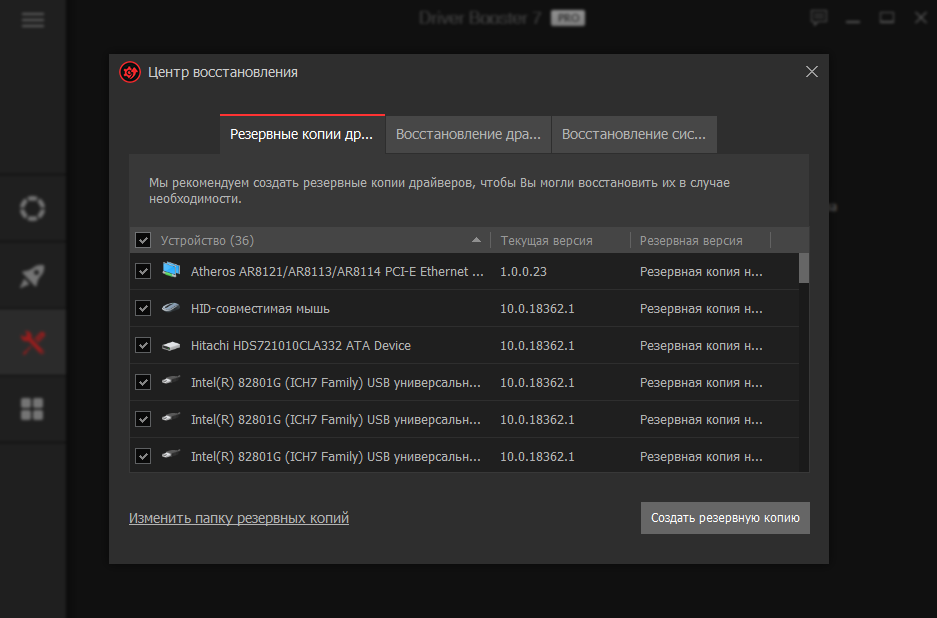Close the Центр восстановления dialog
This screenshot has width=937, height=618.
[x=811, y=72]
